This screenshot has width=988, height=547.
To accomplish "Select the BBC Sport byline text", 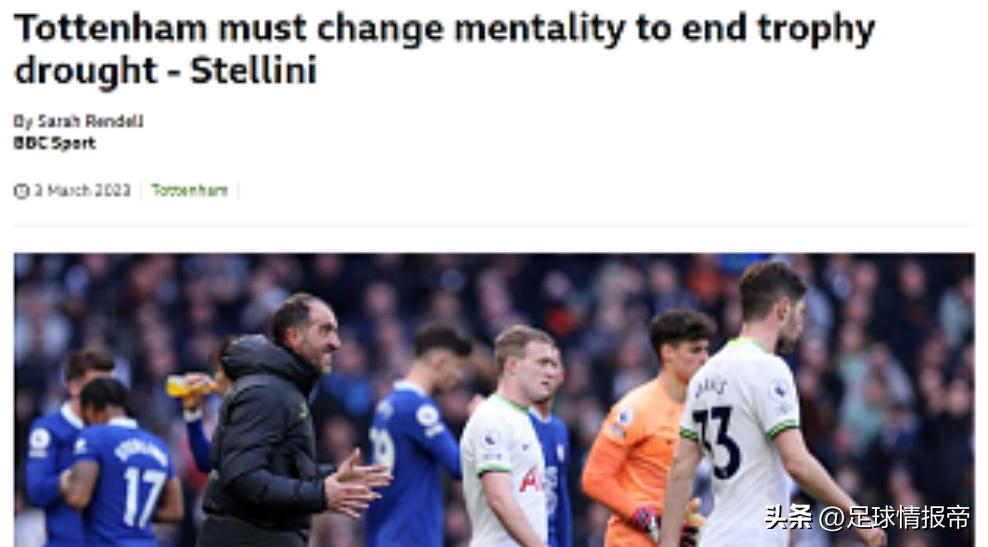I will (x=55, y=143).
